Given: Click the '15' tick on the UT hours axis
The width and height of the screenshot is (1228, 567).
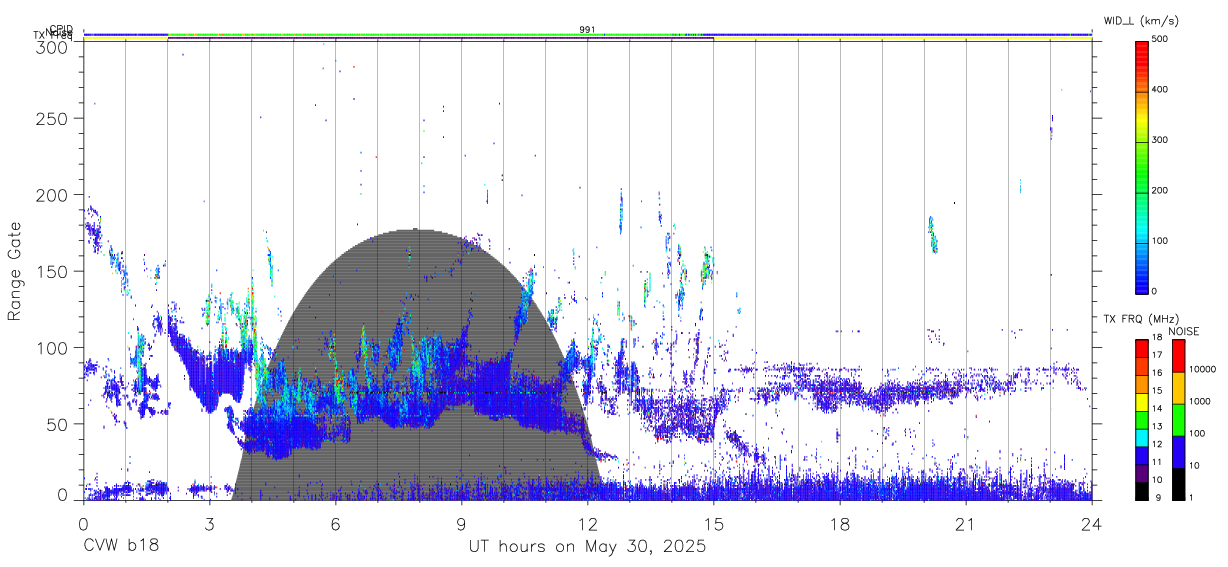Looking at the screenshot, I should coord(714,523).
